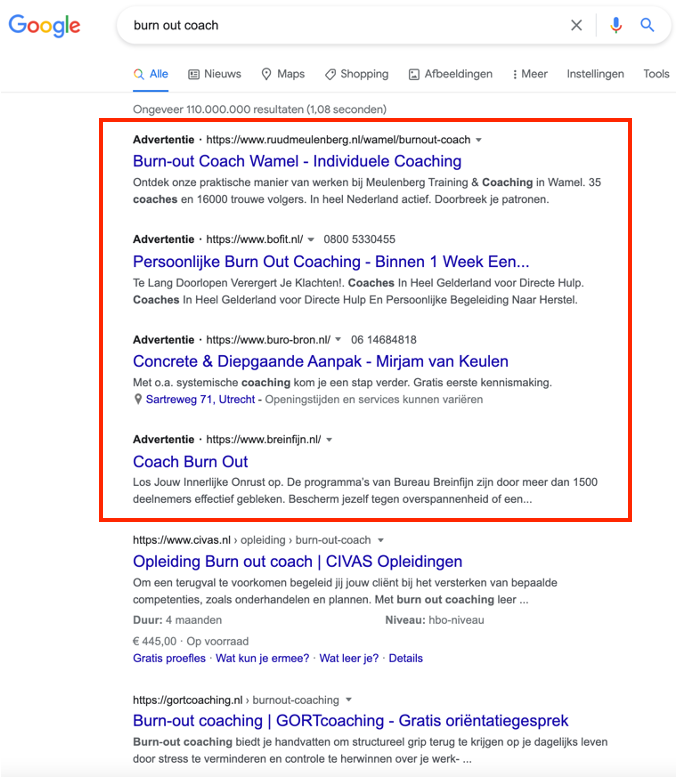Click the 'Wat kun je ermee?' sitelink
676x778 pixels.
click(x=262, y=658)
